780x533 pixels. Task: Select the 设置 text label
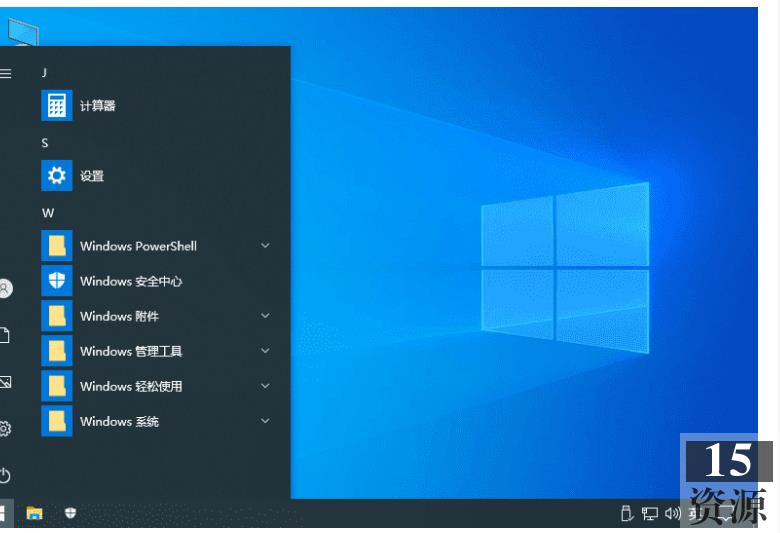92,176
